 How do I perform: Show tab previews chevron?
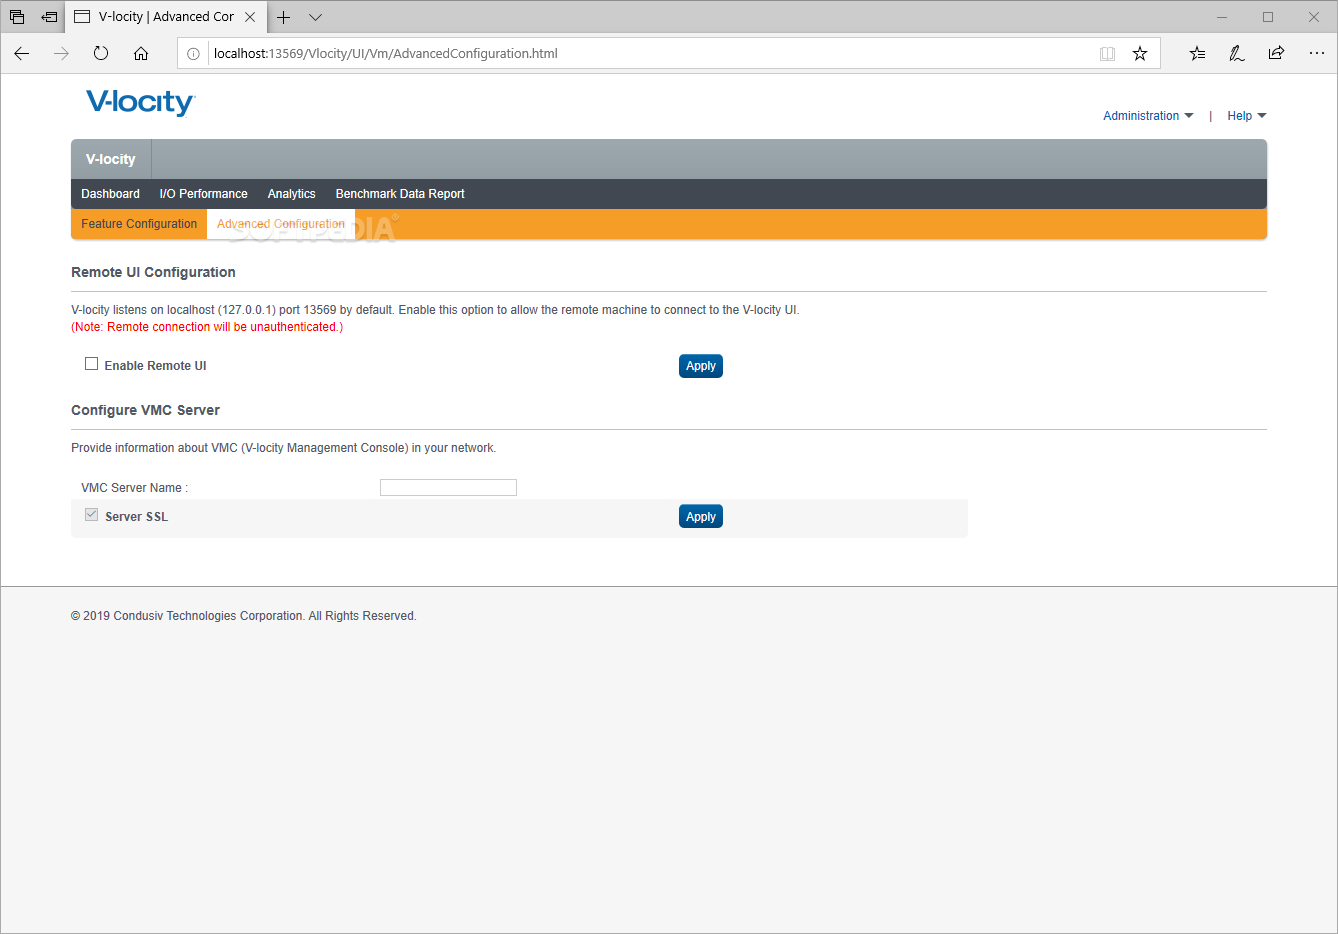point(316,17)
